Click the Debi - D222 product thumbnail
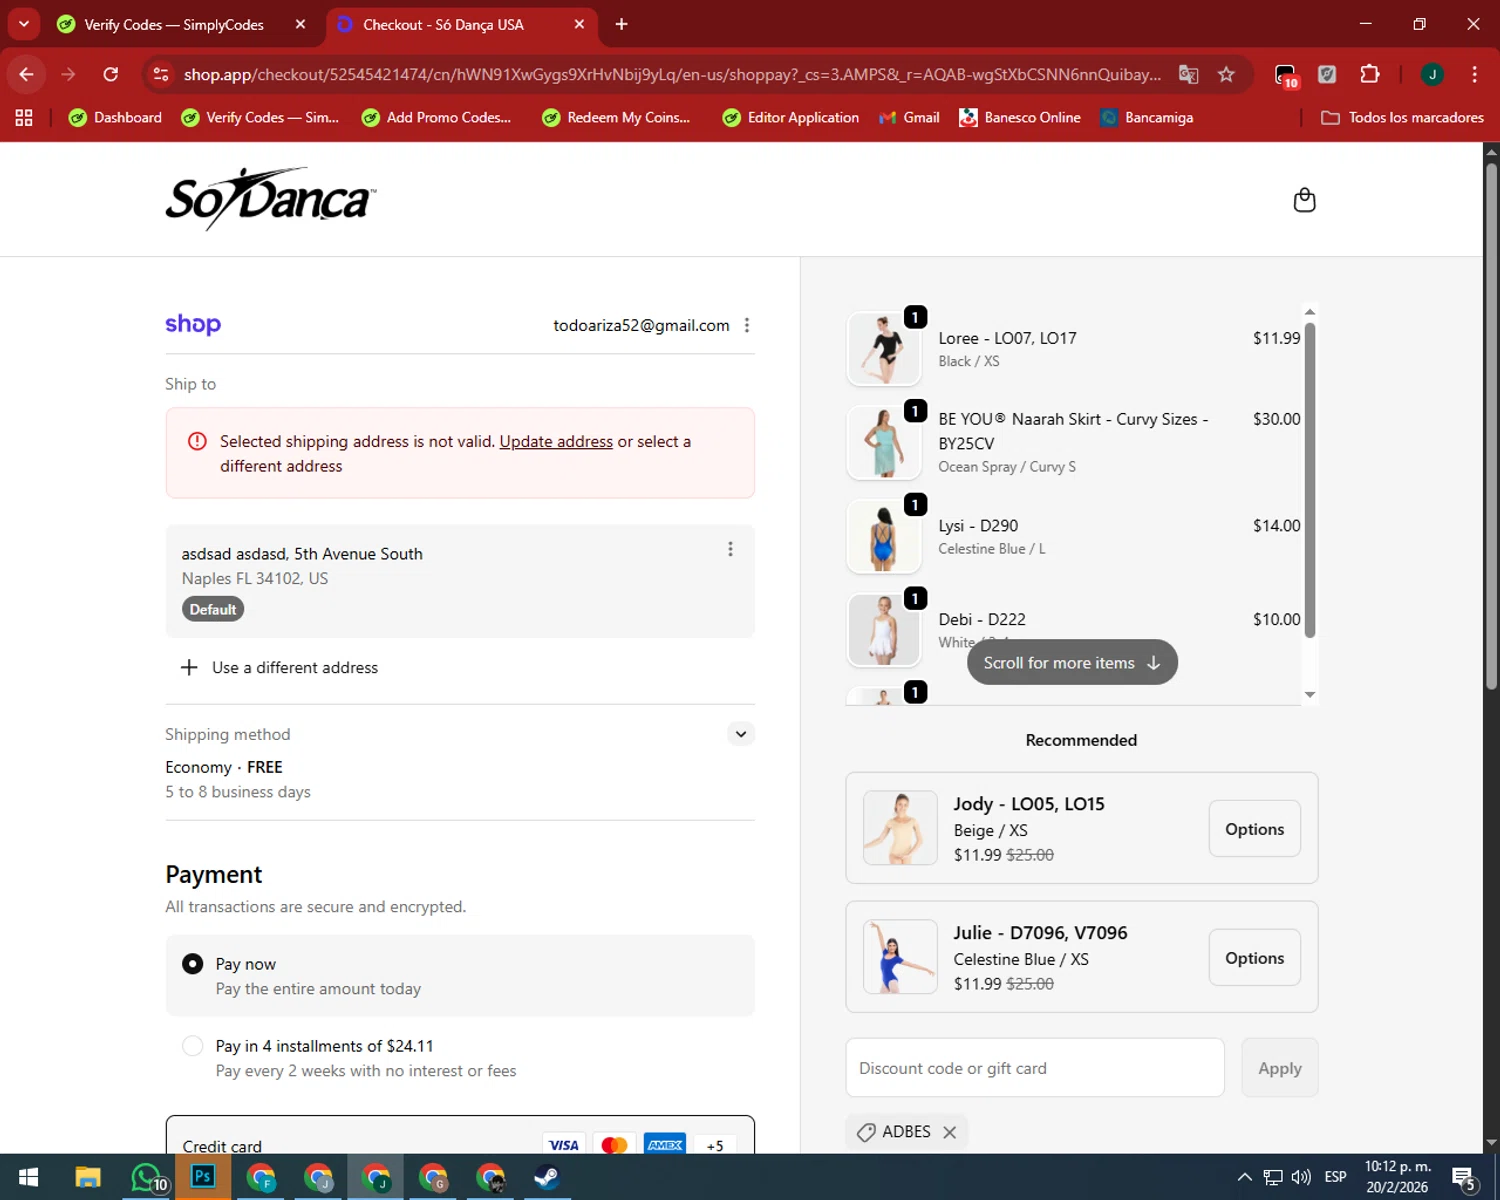Viewport: 1500px width, 1200px height. 884,631
